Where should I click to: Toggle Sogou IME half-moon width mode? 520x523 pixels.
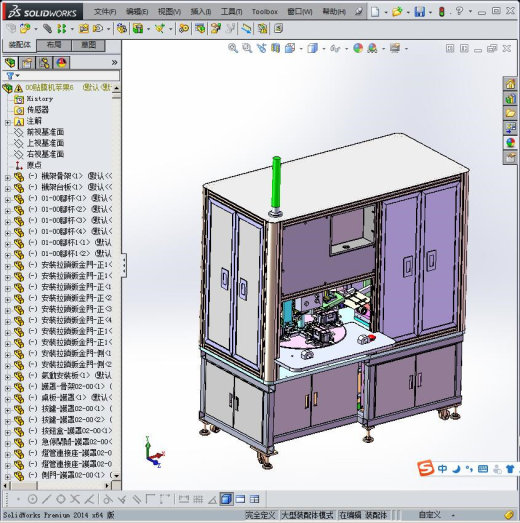(456, 469)
